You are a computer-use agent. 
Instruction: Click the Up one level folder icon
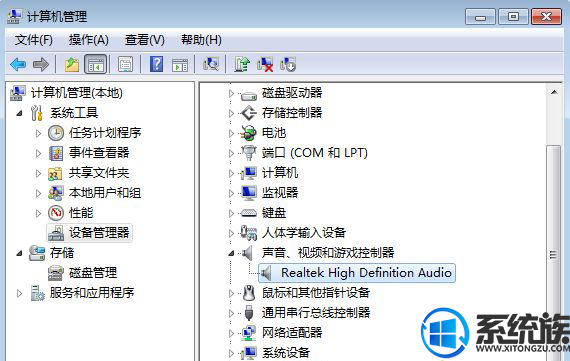[x=72, y=65]
